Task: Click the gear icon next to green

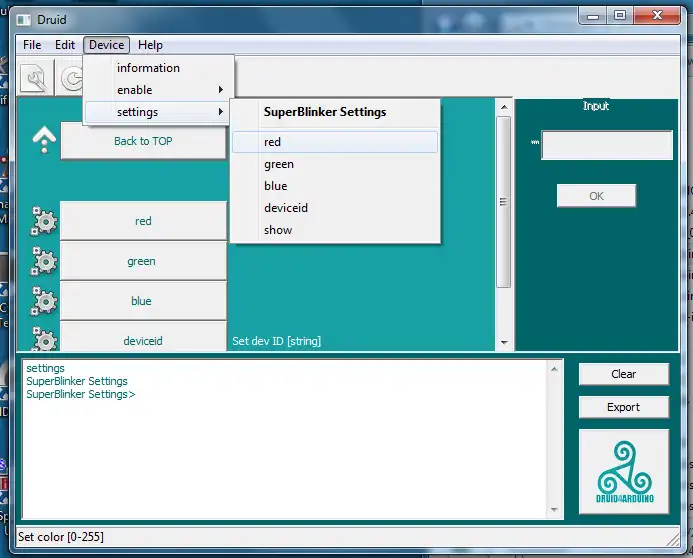Action: (44, 261)
